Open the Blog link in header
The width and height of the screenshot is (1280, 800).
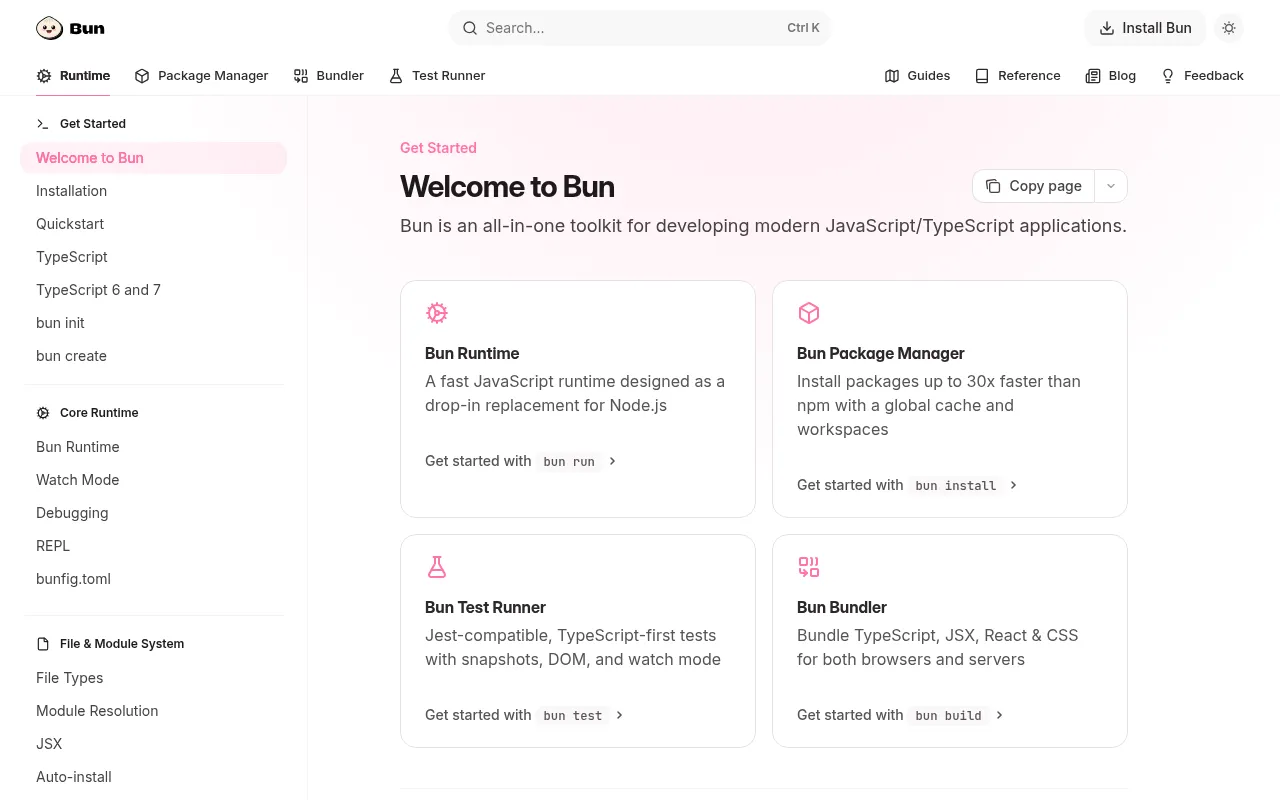(1110, 76)
